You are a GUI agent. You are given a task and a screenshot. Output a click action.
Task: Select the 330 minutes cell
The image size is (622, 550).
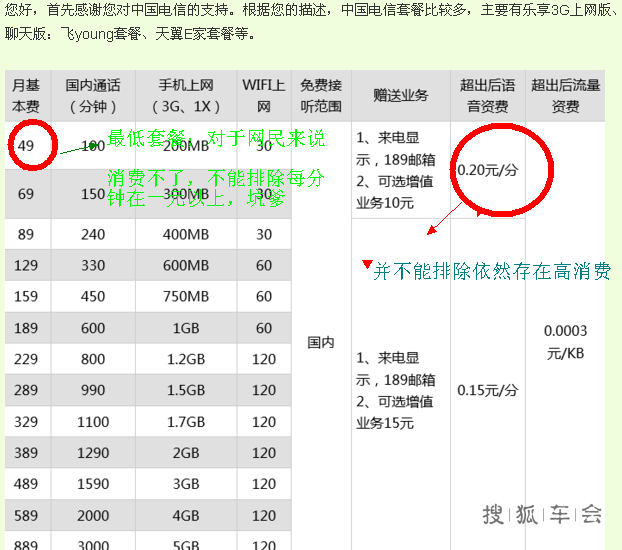[x=93, y=265]
